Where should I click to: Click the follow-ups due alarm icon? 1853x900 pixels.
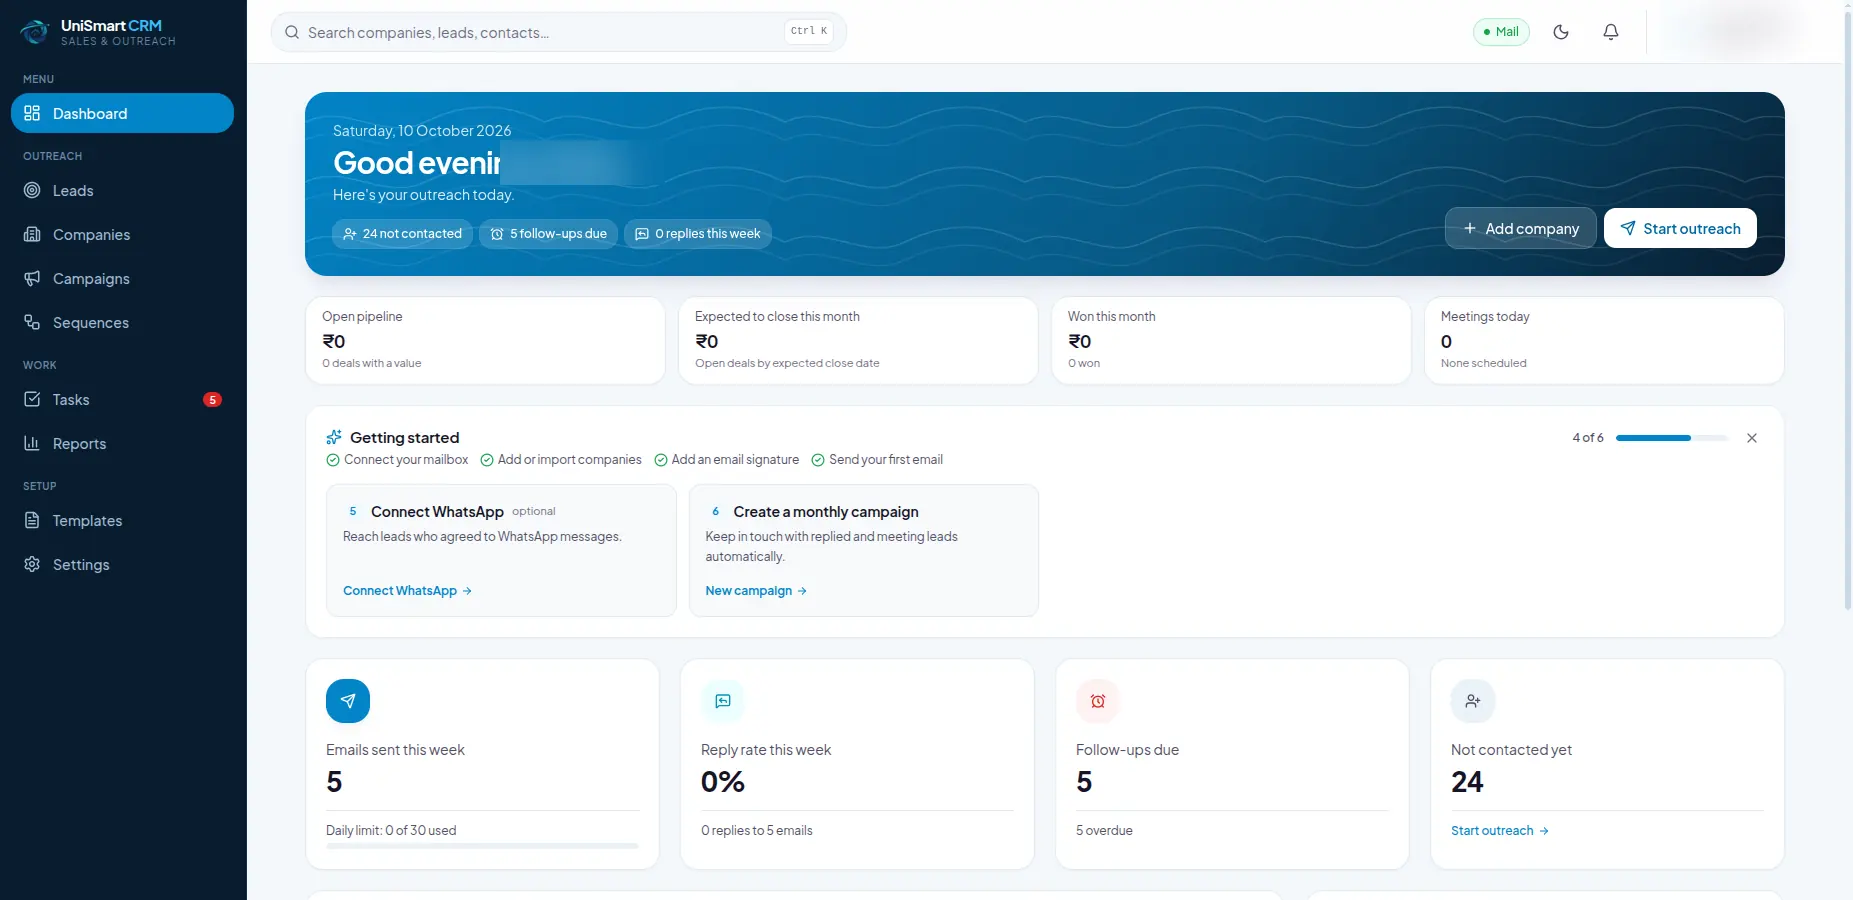point(1098,701)
